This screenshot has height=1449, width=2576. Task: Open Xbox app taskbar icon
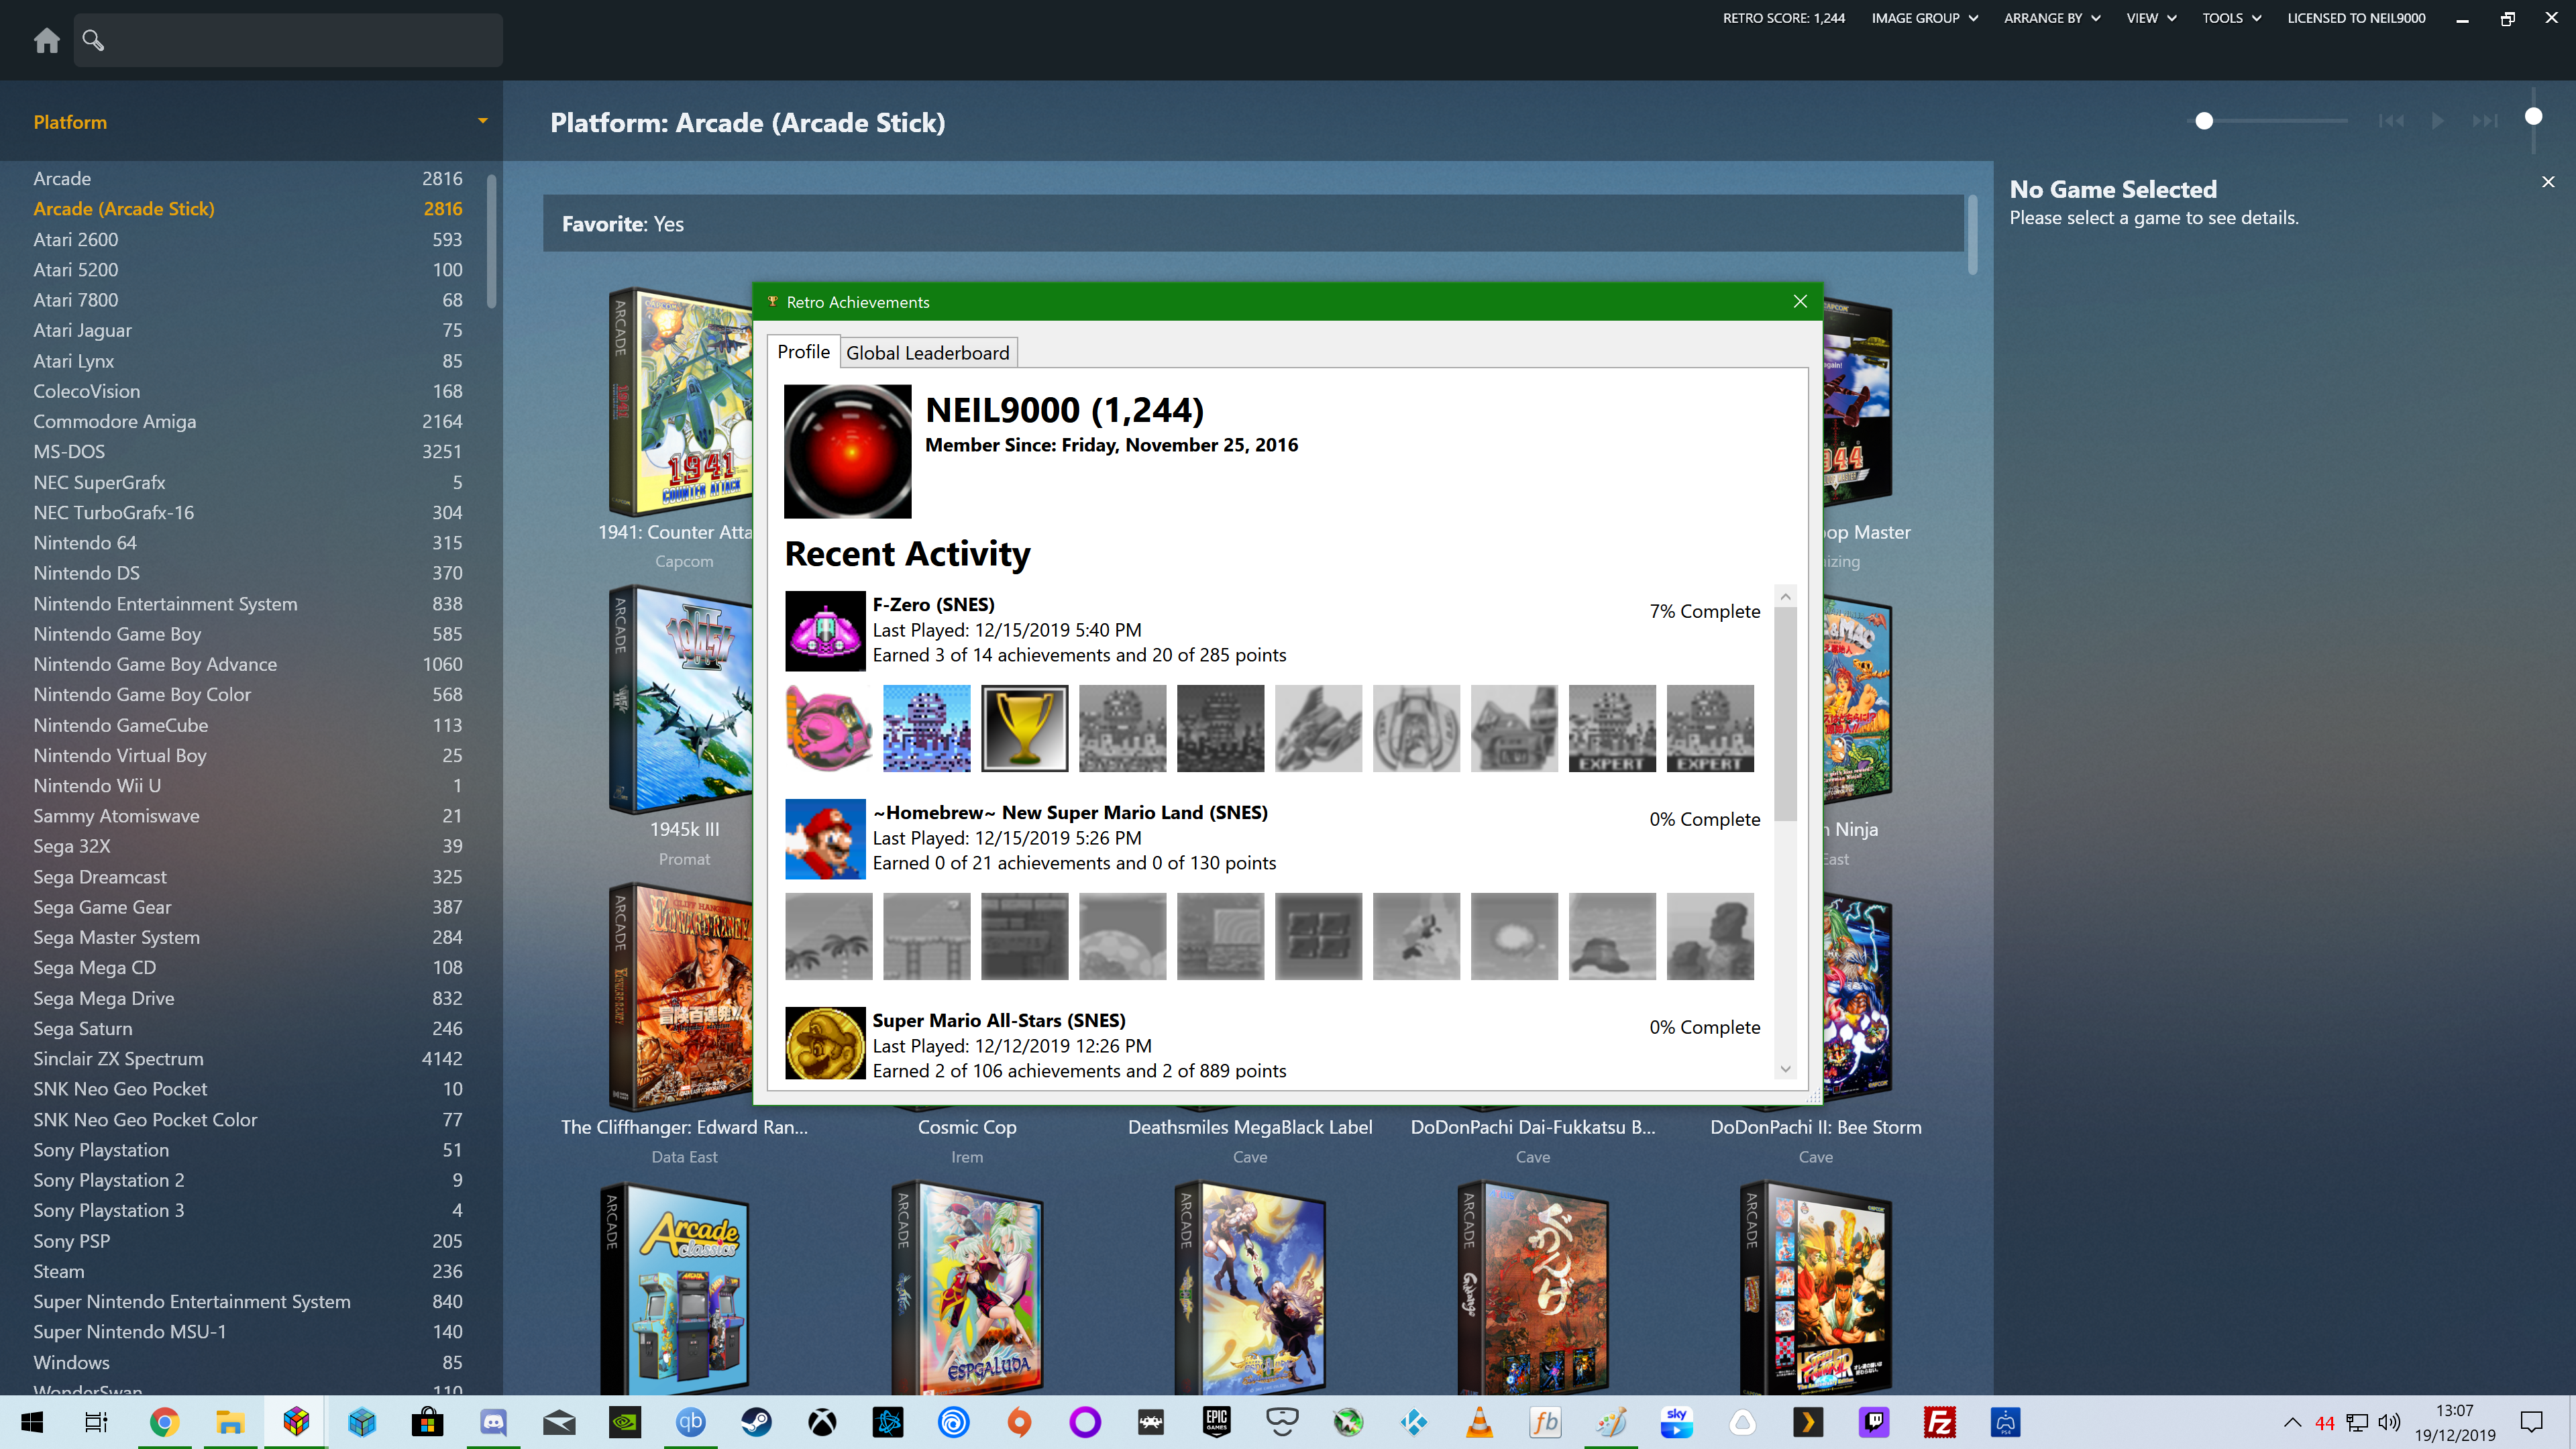[822, 1422]
